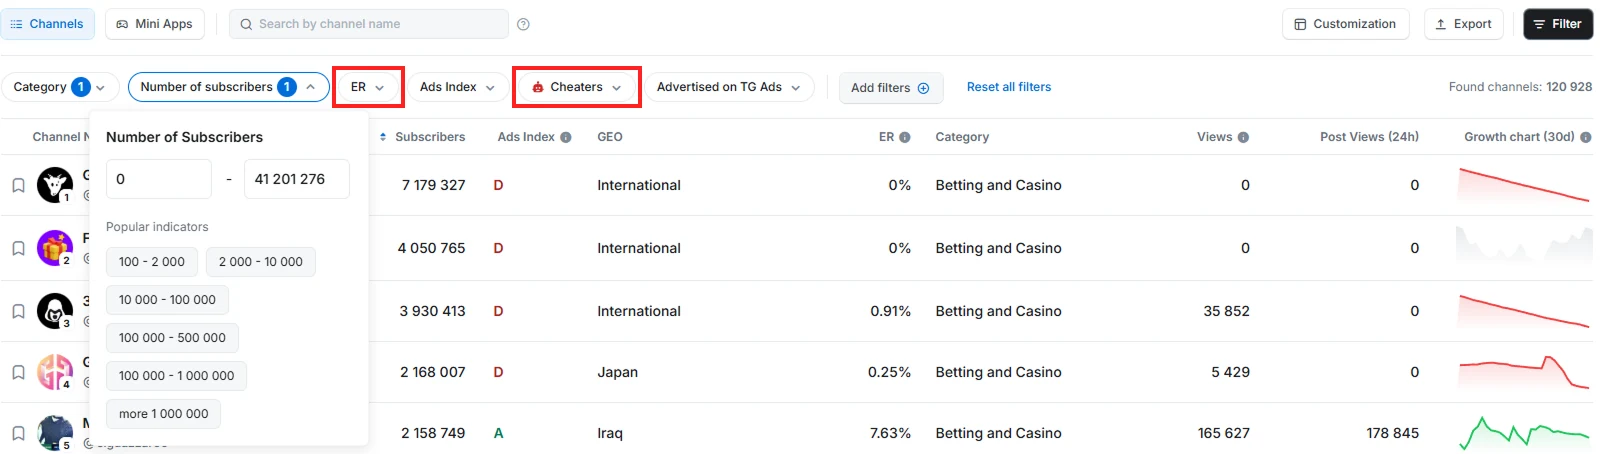Edit the minimum subscribers field showing 0

click(x=159, y=179)
